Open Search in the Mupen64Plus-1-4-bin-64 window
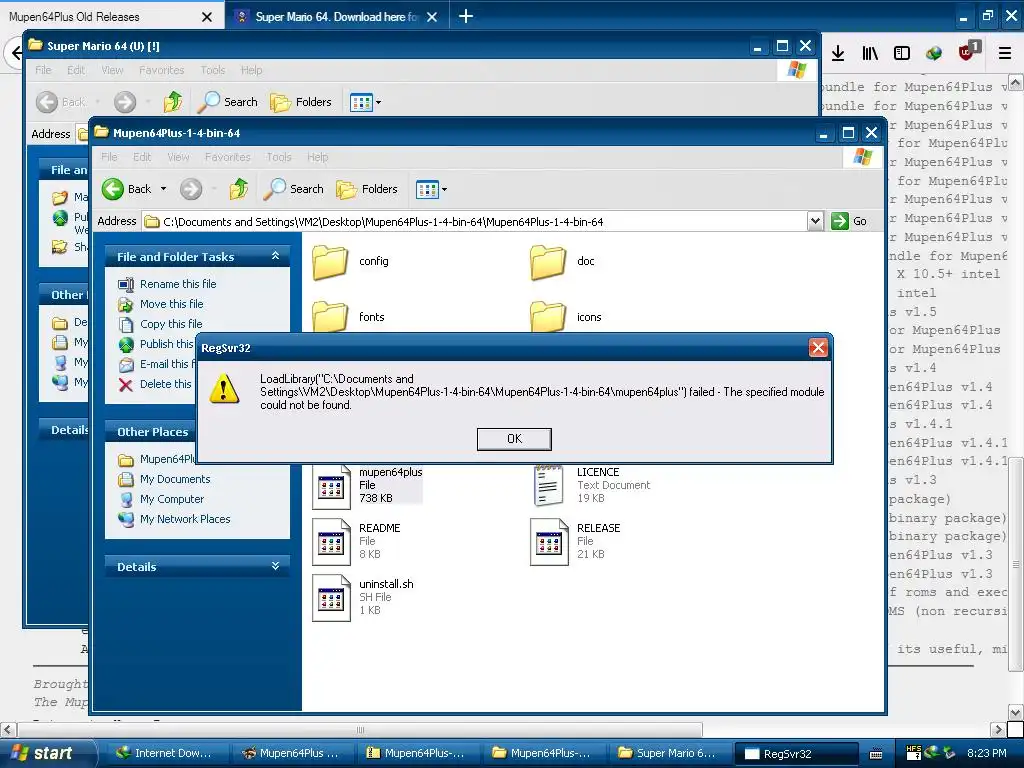The height and width of the screenshot is (768, 1024). [x=294, y=189]
